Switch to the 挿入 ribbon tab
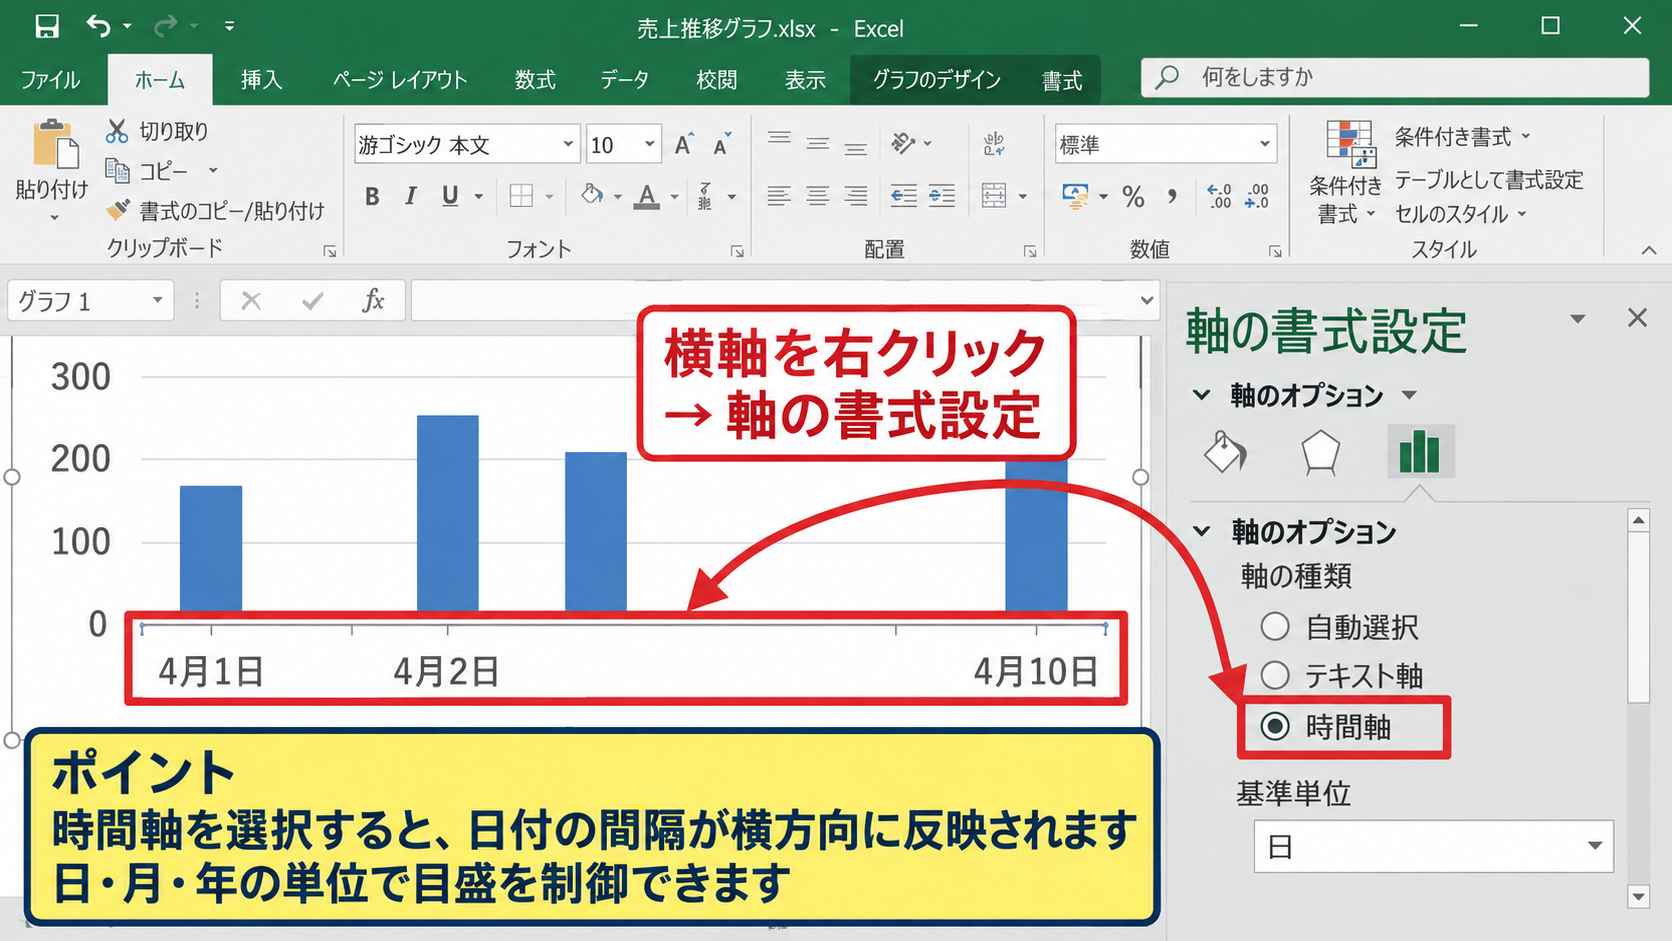This screenshot has width=1672, height=941. 261,80
